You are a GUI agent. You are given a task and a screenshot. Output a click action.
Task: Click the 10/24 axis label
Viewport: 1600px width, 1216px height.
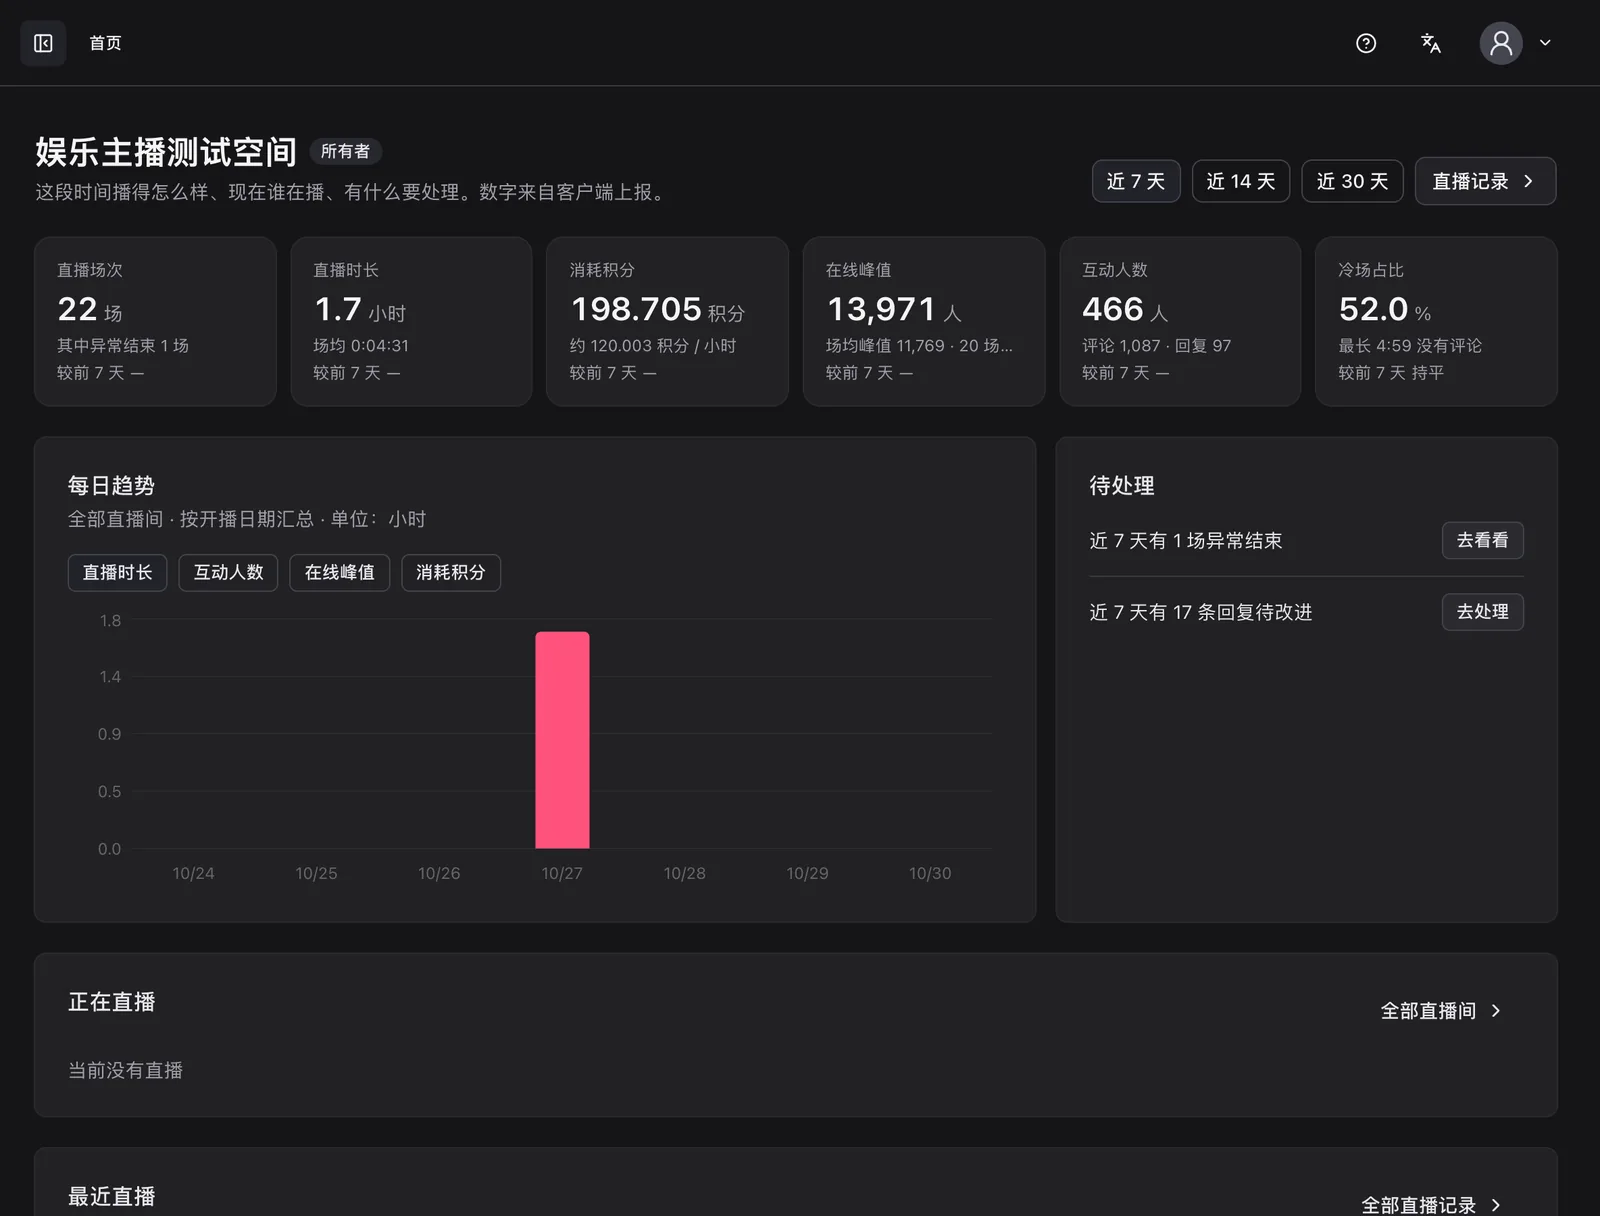193,873
